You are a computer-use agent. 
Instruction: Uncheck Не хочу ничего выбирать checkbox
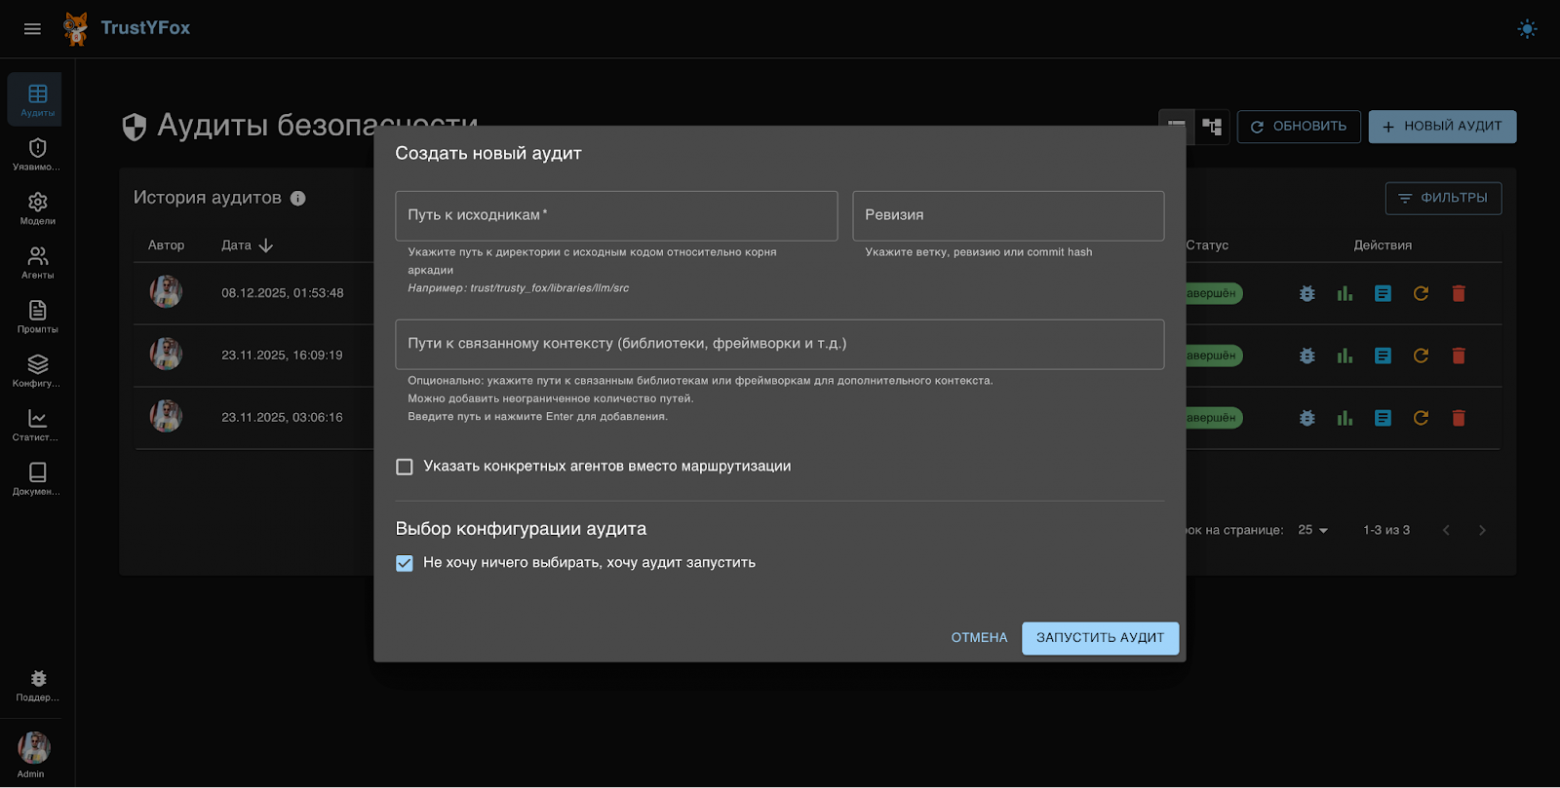point(404,563)
